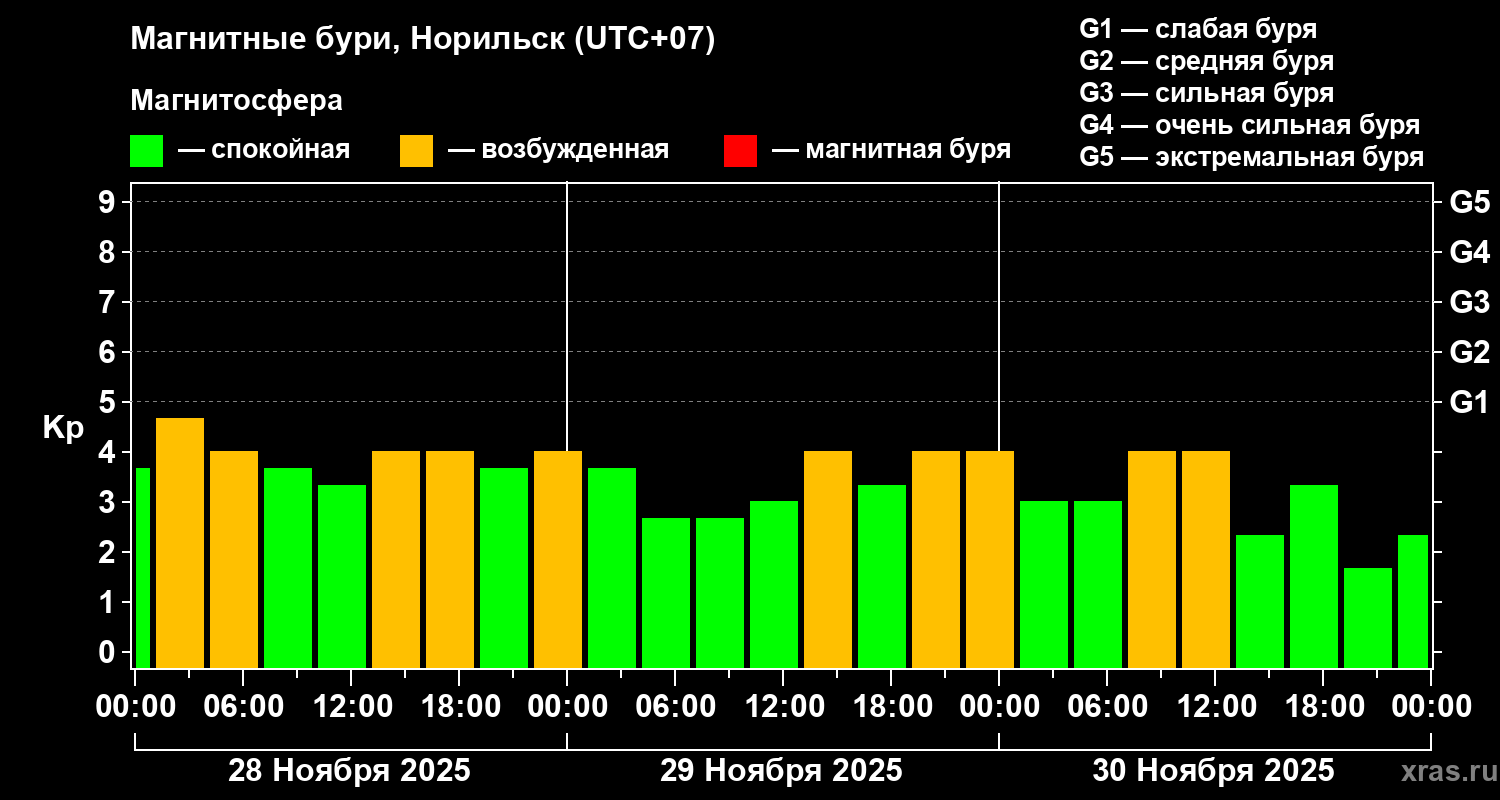1500x800 pixels.
Task: Click the 12:00 label above 29 Ноября
Action: tap(783, 707)
